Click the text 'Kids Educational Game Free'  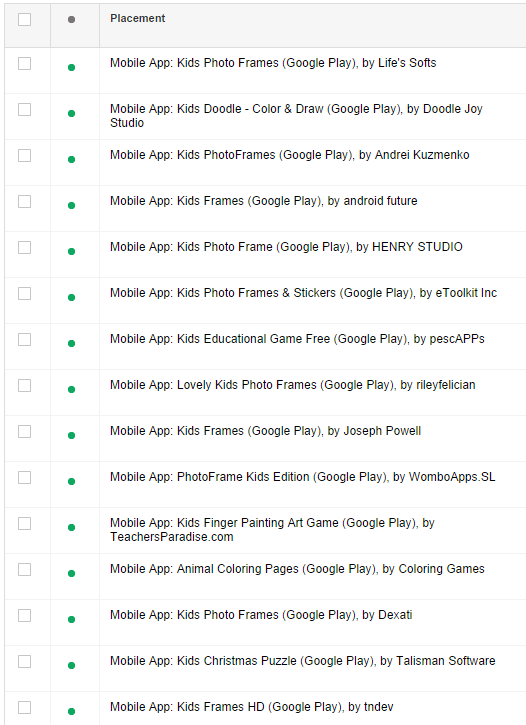click(253, 339)
